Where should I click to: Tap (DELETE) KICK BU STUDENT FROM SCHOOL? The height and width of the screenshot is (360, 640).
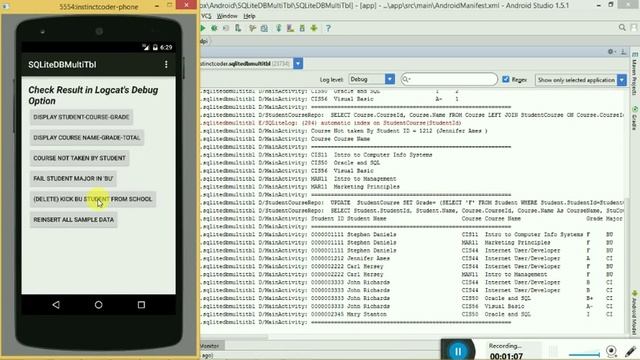coord(93,199)
